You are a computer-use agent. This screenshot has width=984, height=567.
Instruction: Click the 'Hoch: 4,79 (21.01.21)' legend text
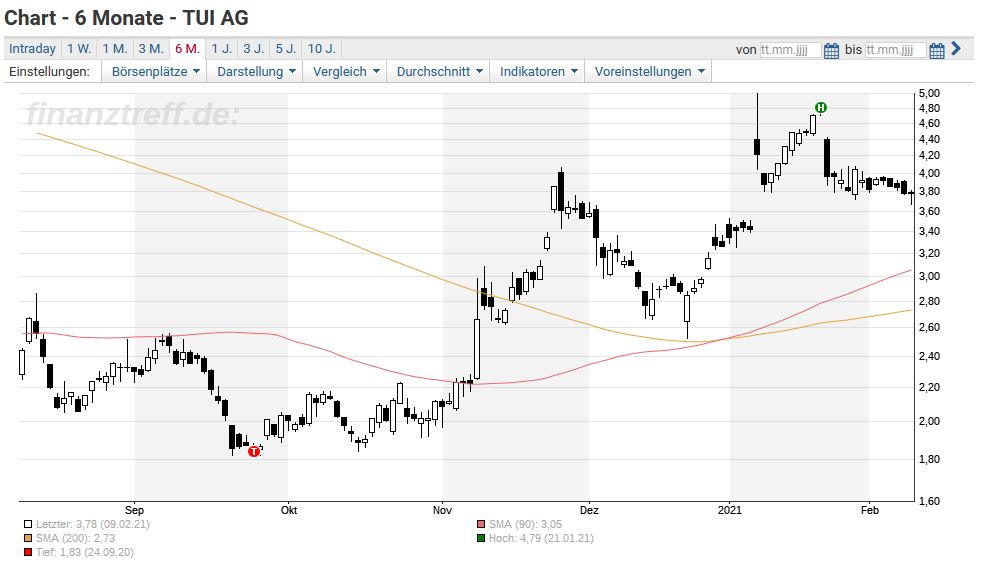541,538
